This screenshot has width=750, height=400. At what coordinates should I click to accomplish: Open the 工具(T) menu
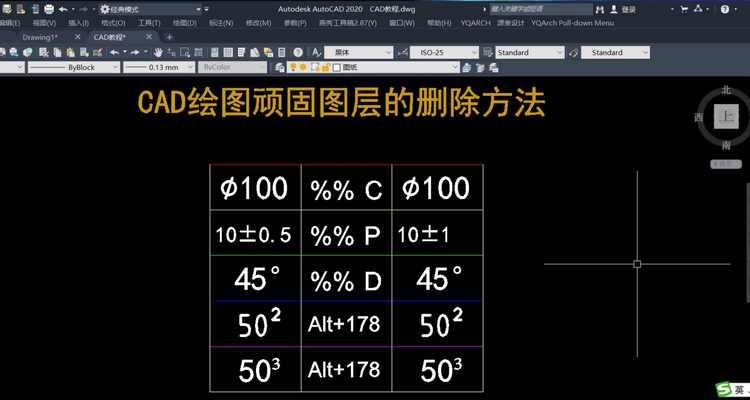[149, 22]
